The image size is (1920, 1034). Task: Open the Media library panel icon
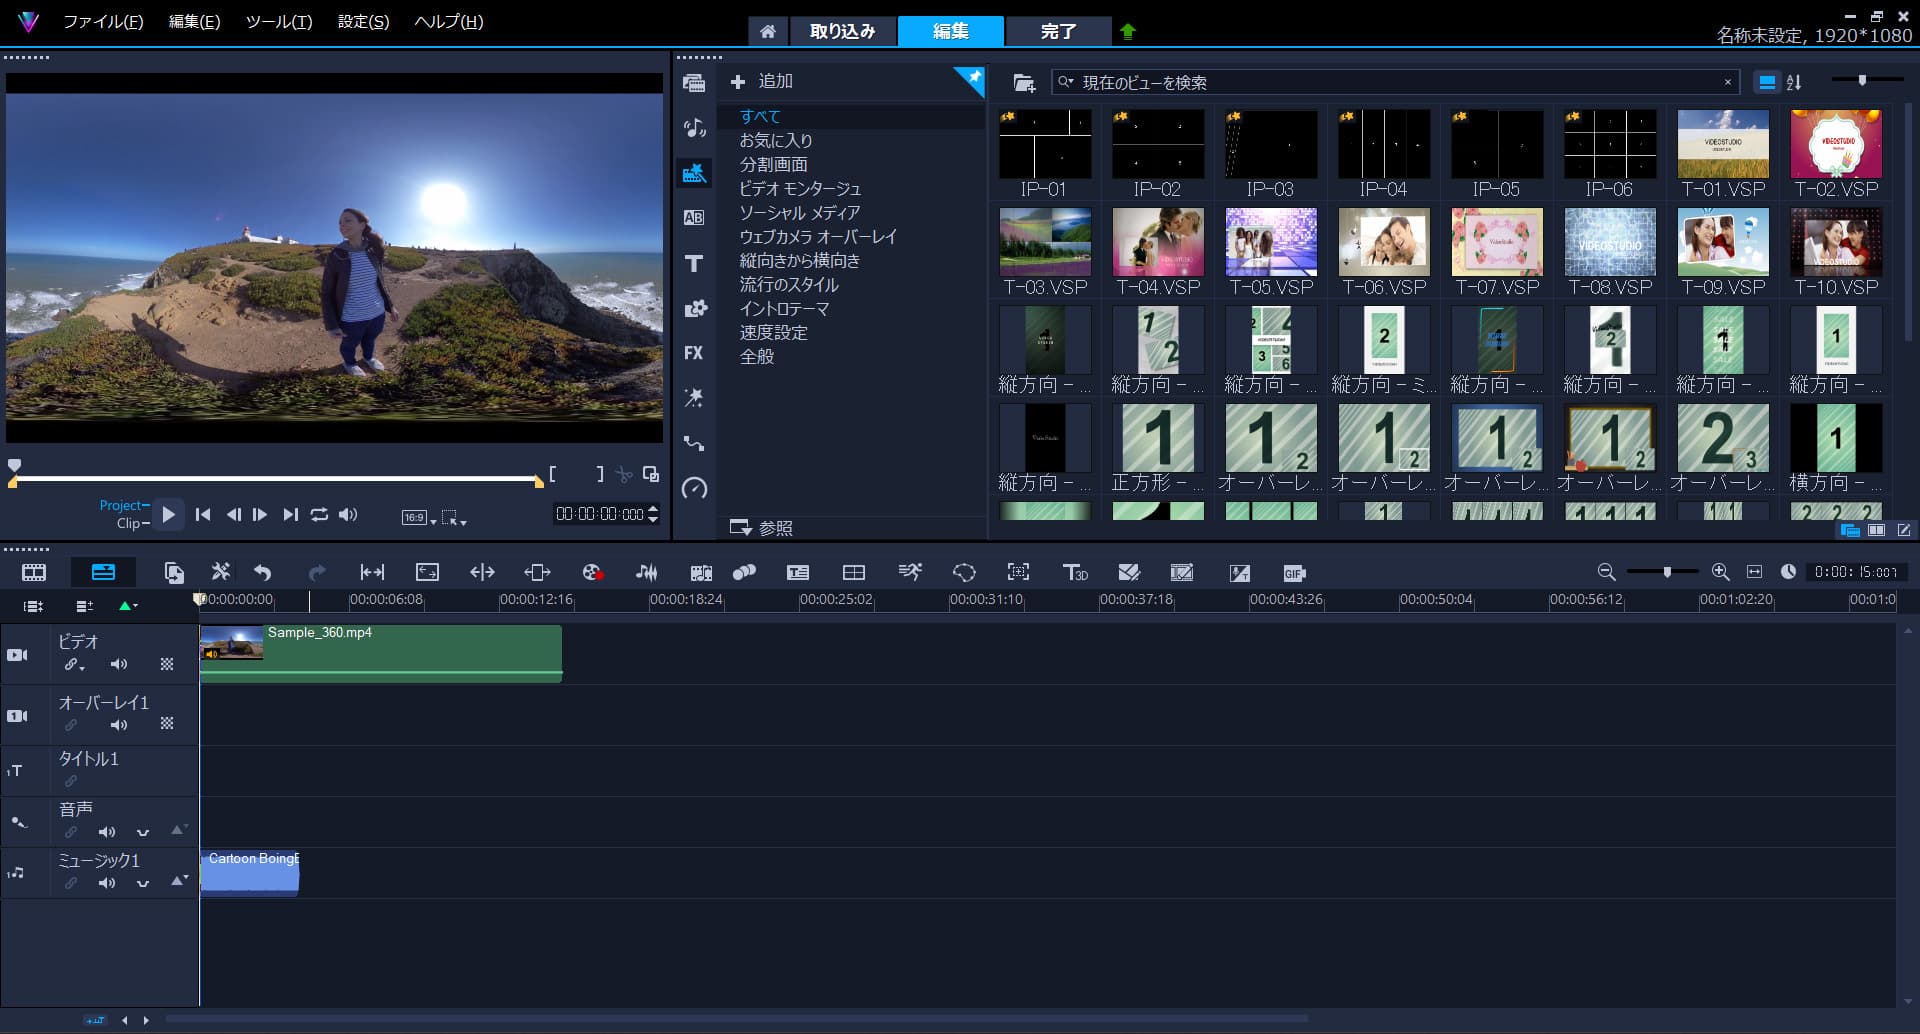pyautogui.click(x=694, y=83)
